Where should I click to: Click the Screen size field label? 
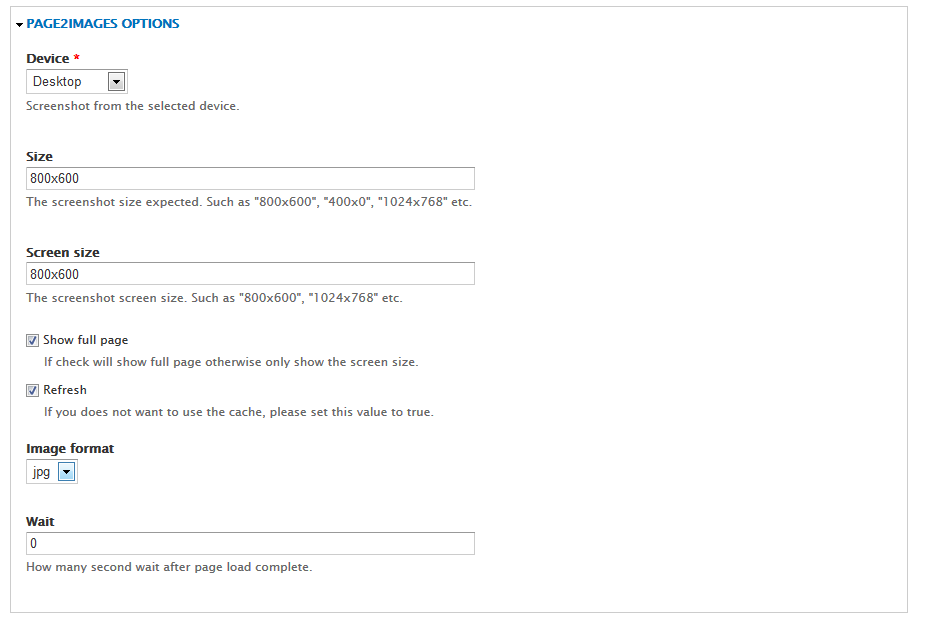(63, 252)
